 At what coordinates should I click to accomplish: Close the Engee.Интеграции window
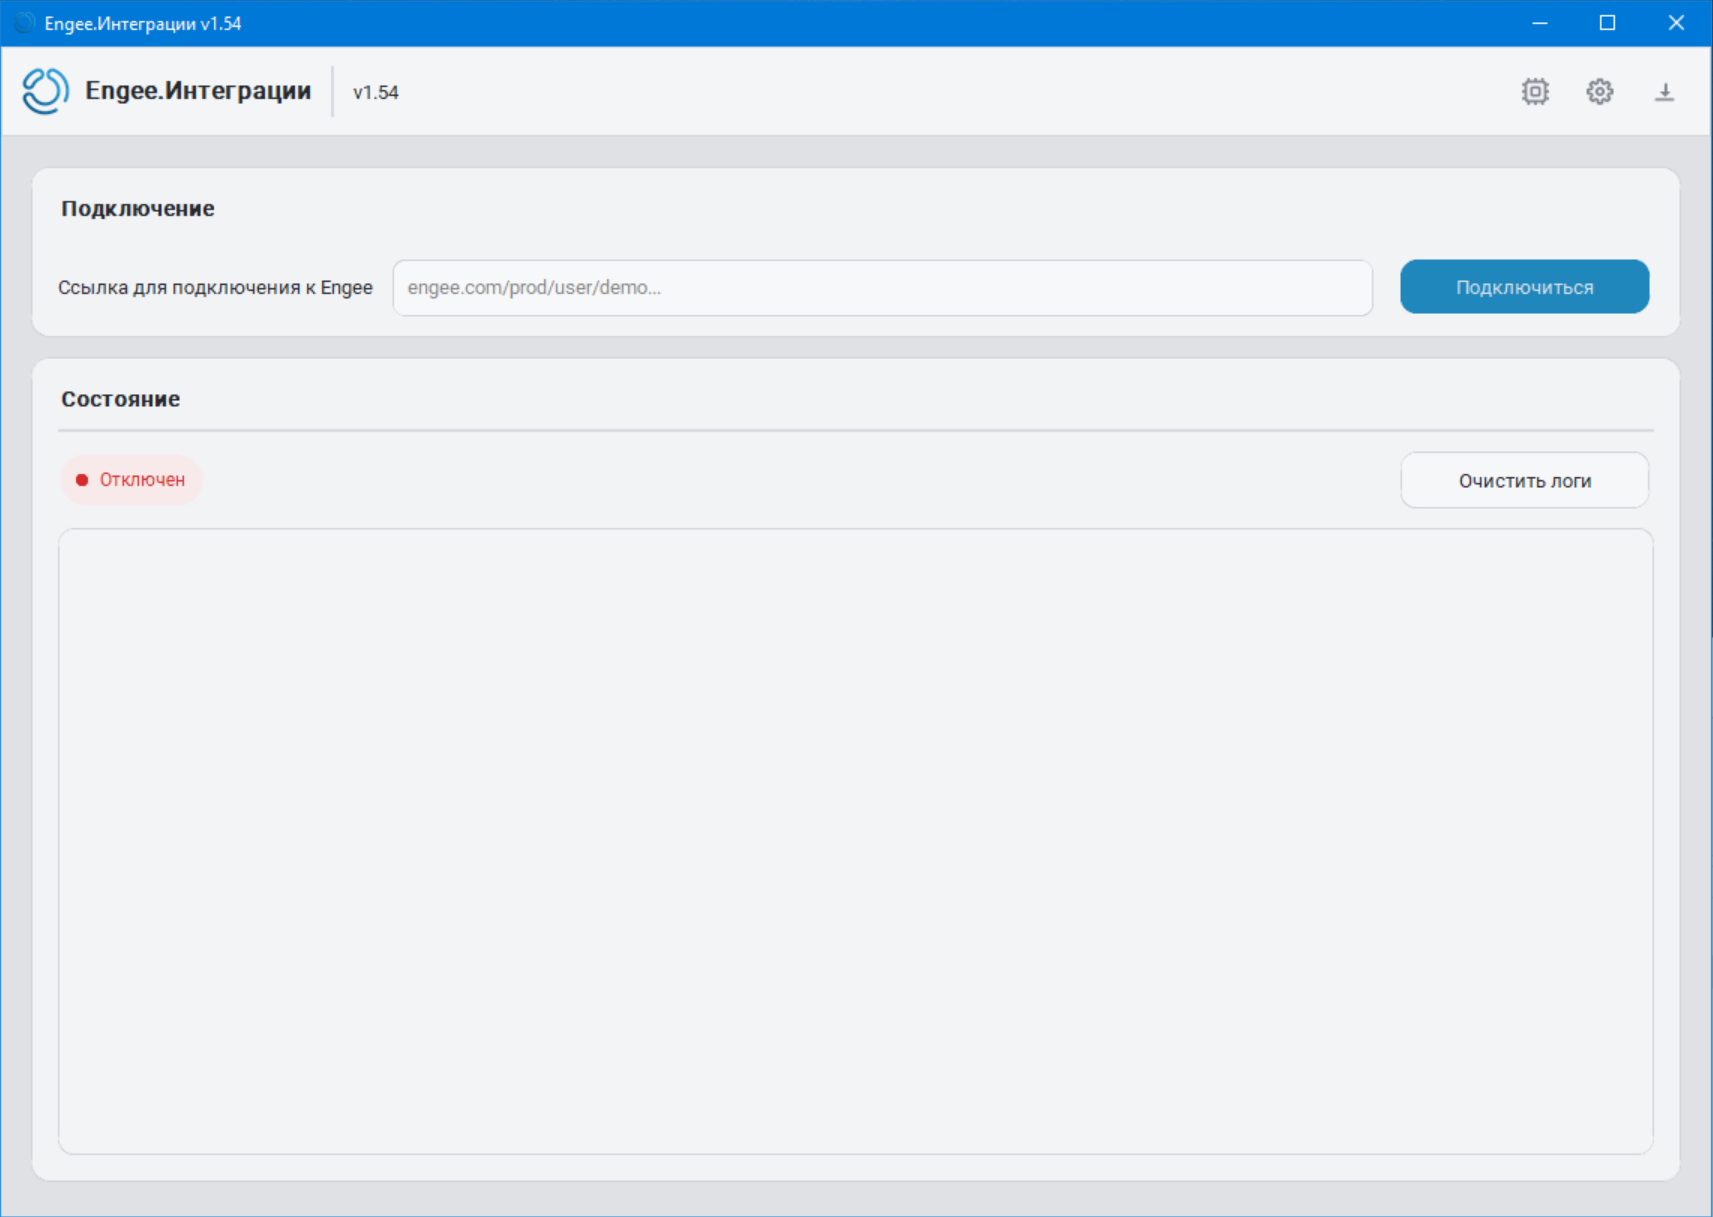(1676, 23)
